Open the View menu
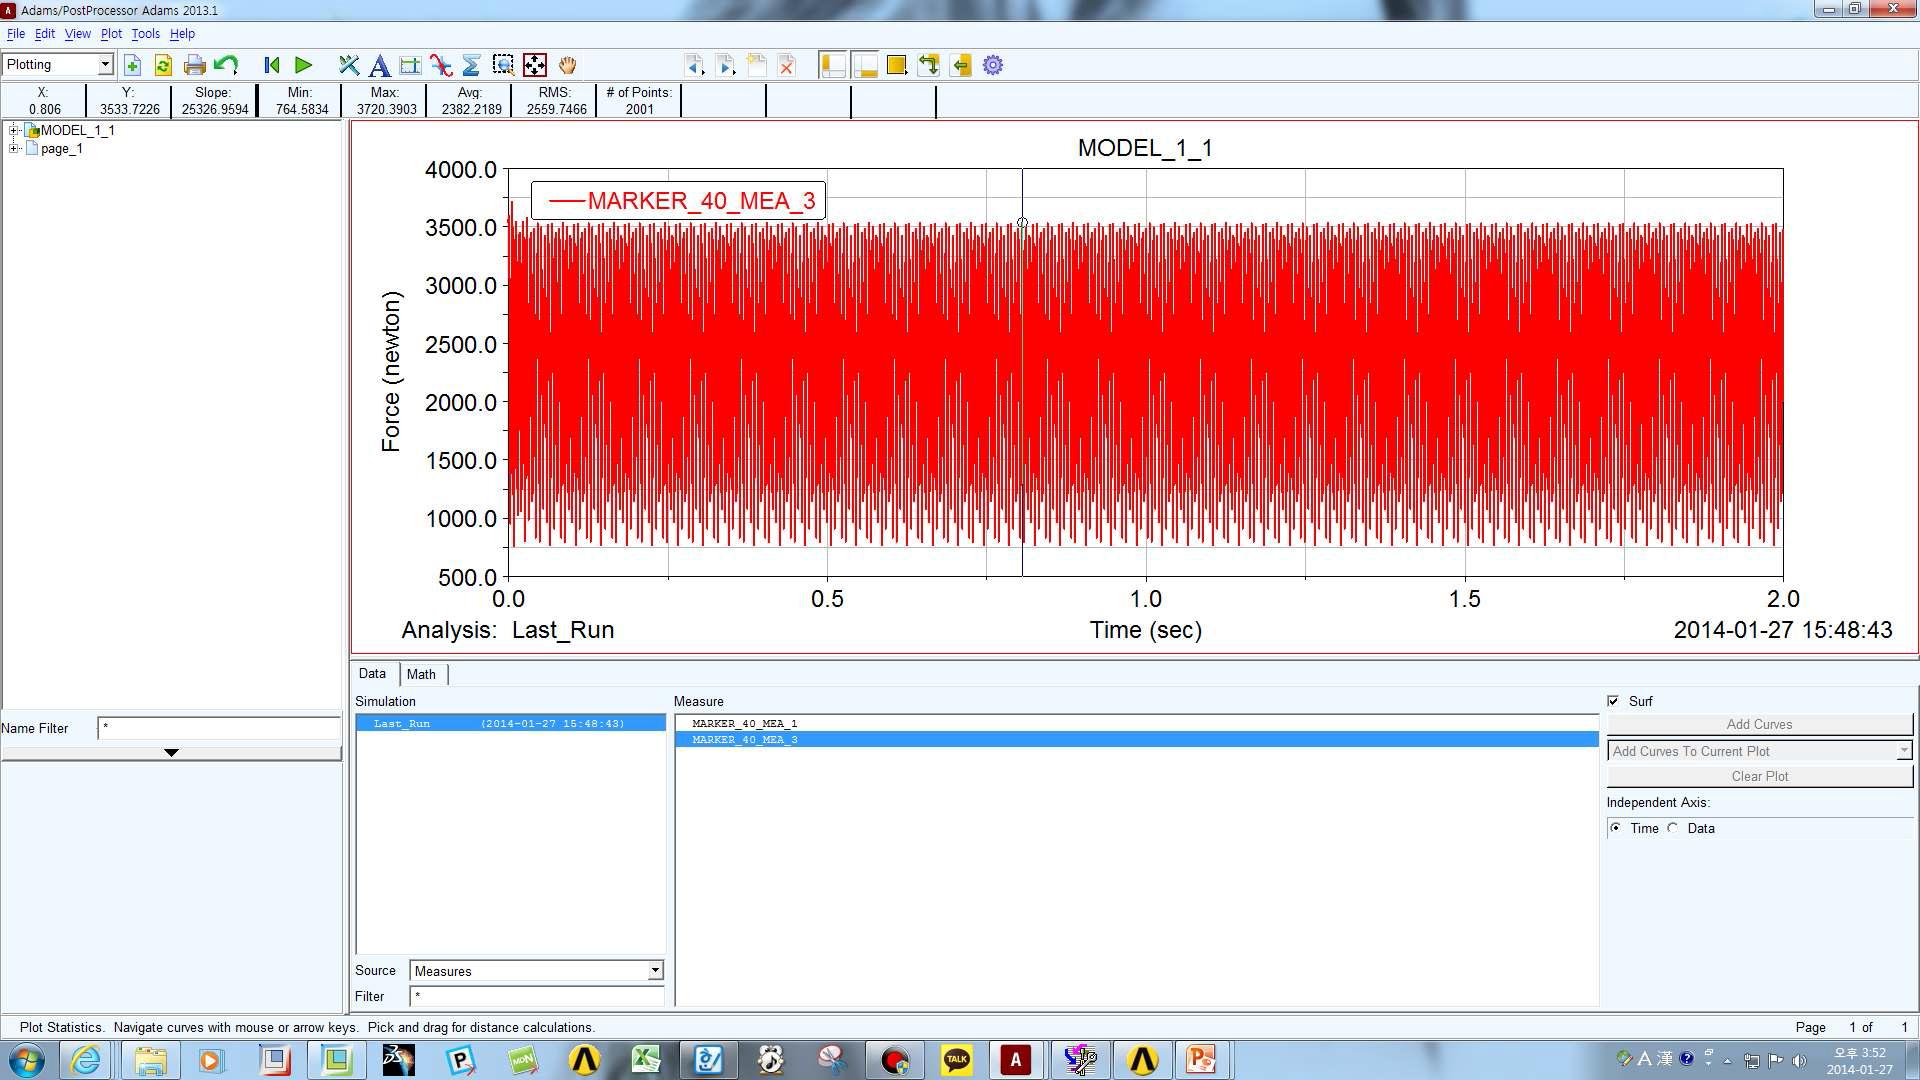Image resolution: width=1920 pixels, height=1080 pixels. point(77,34)
